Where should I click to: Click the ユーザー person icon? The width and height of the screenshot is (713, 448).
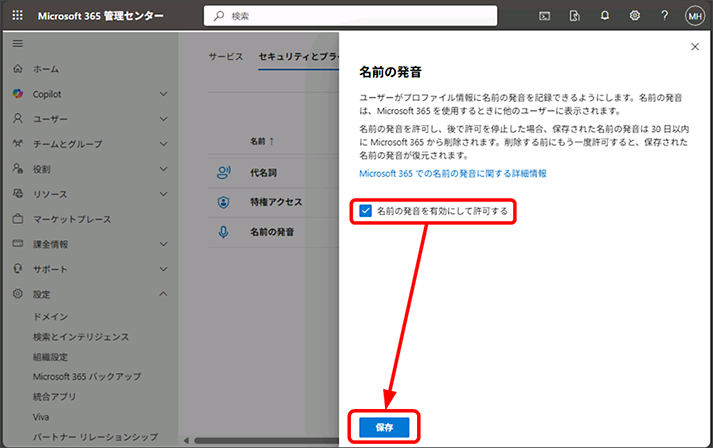[x=18, y=119]
